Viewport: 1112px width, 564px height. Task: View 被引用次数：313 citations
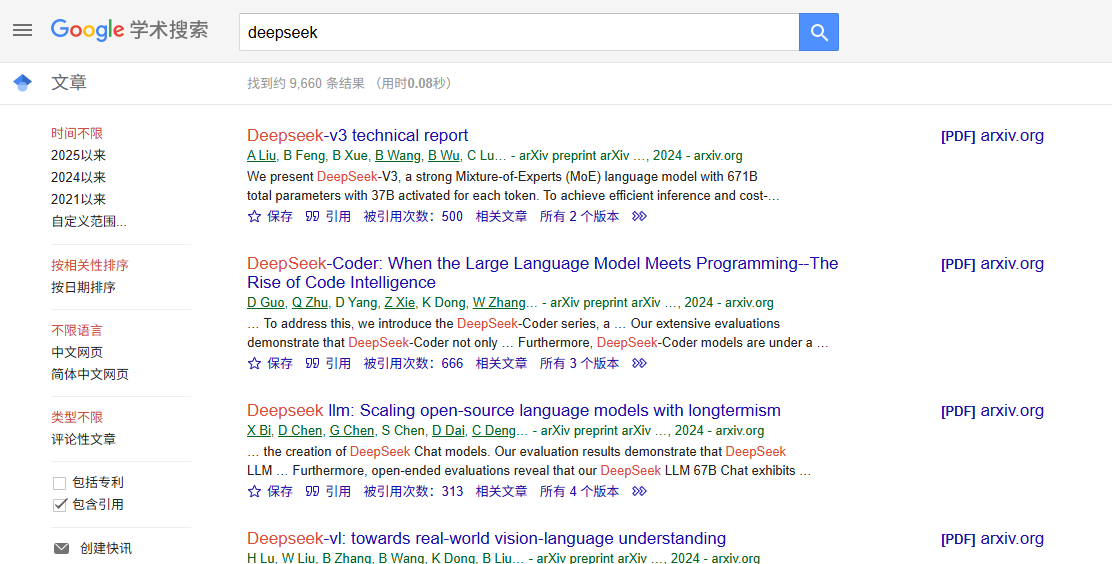tap(413, 491)
